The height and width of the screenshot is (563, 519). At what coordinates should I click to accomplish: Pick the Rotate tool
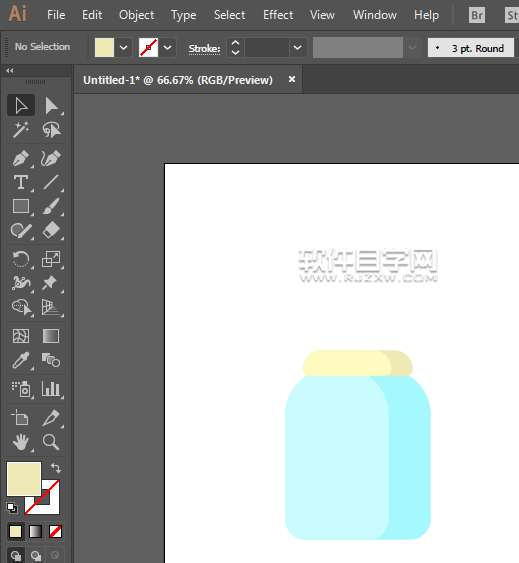coord(20,259)
